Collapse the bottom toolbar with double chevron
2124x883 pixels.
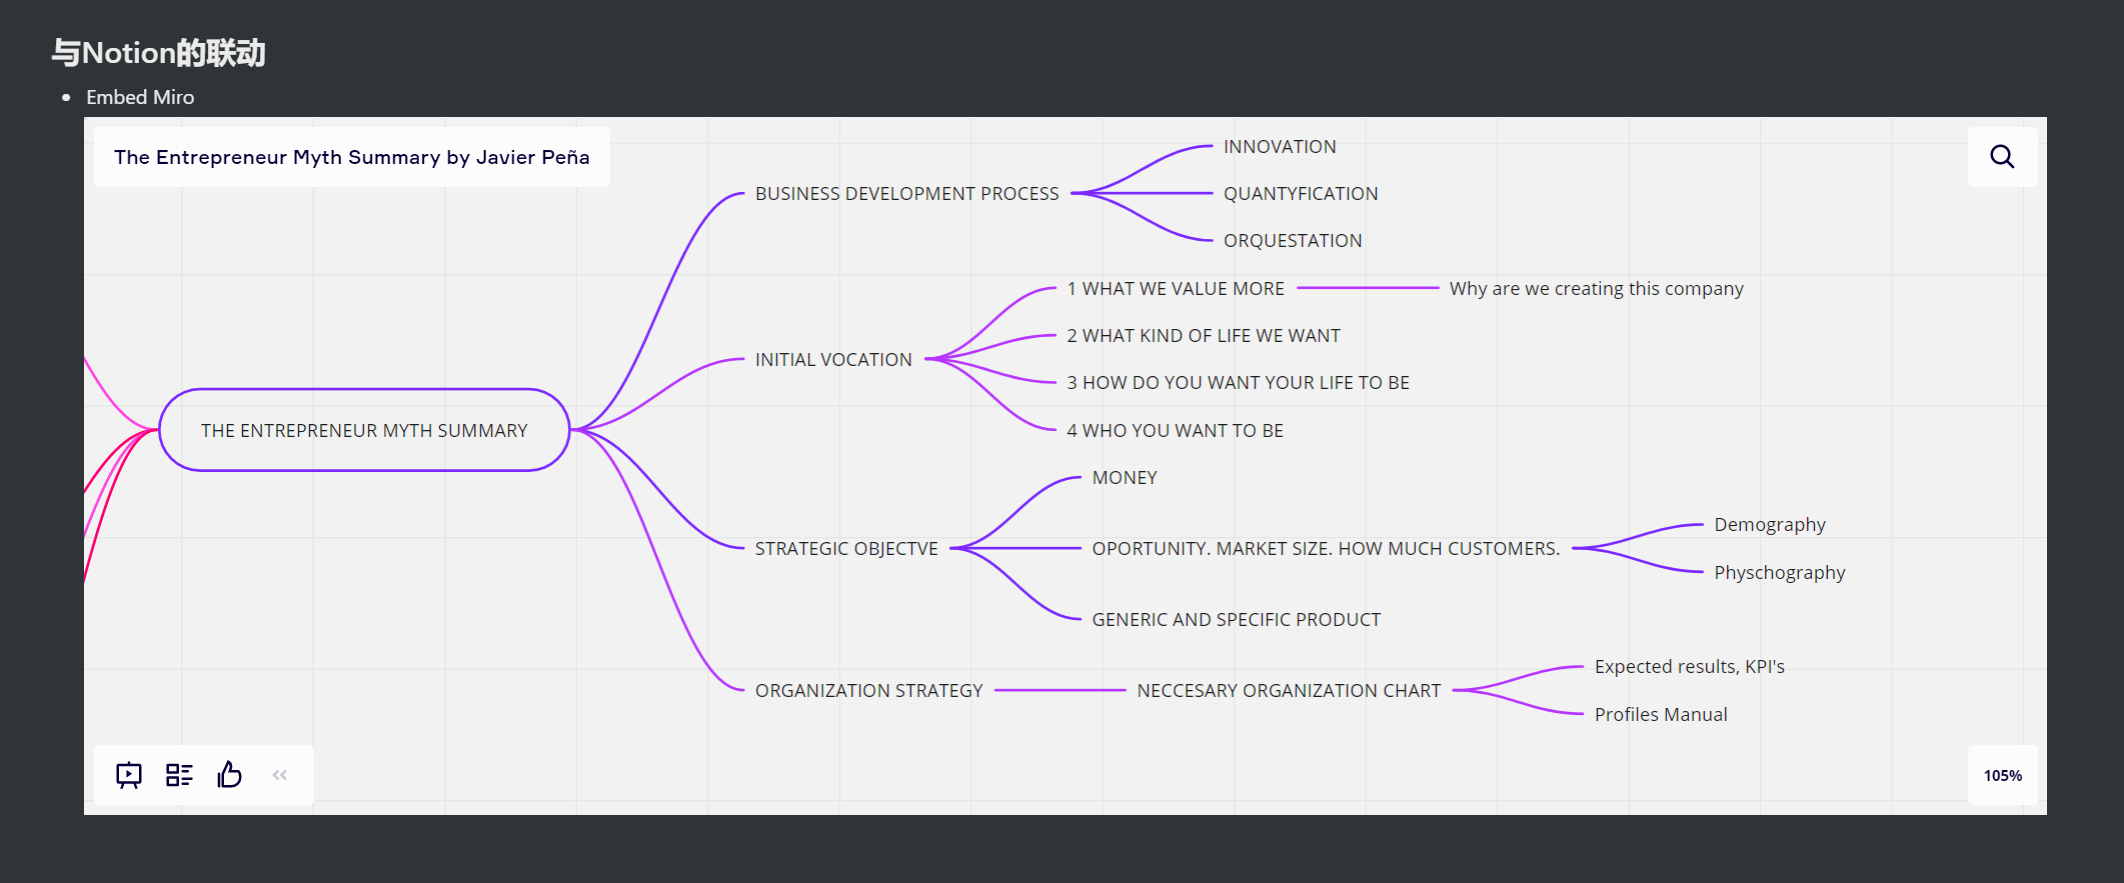click(x=280, y=775)
